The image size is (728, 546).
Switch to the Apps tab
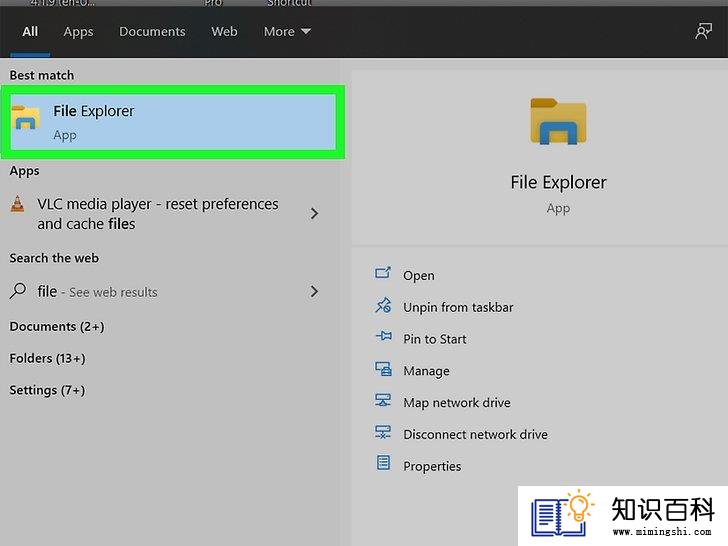click(x=78, y=32)
